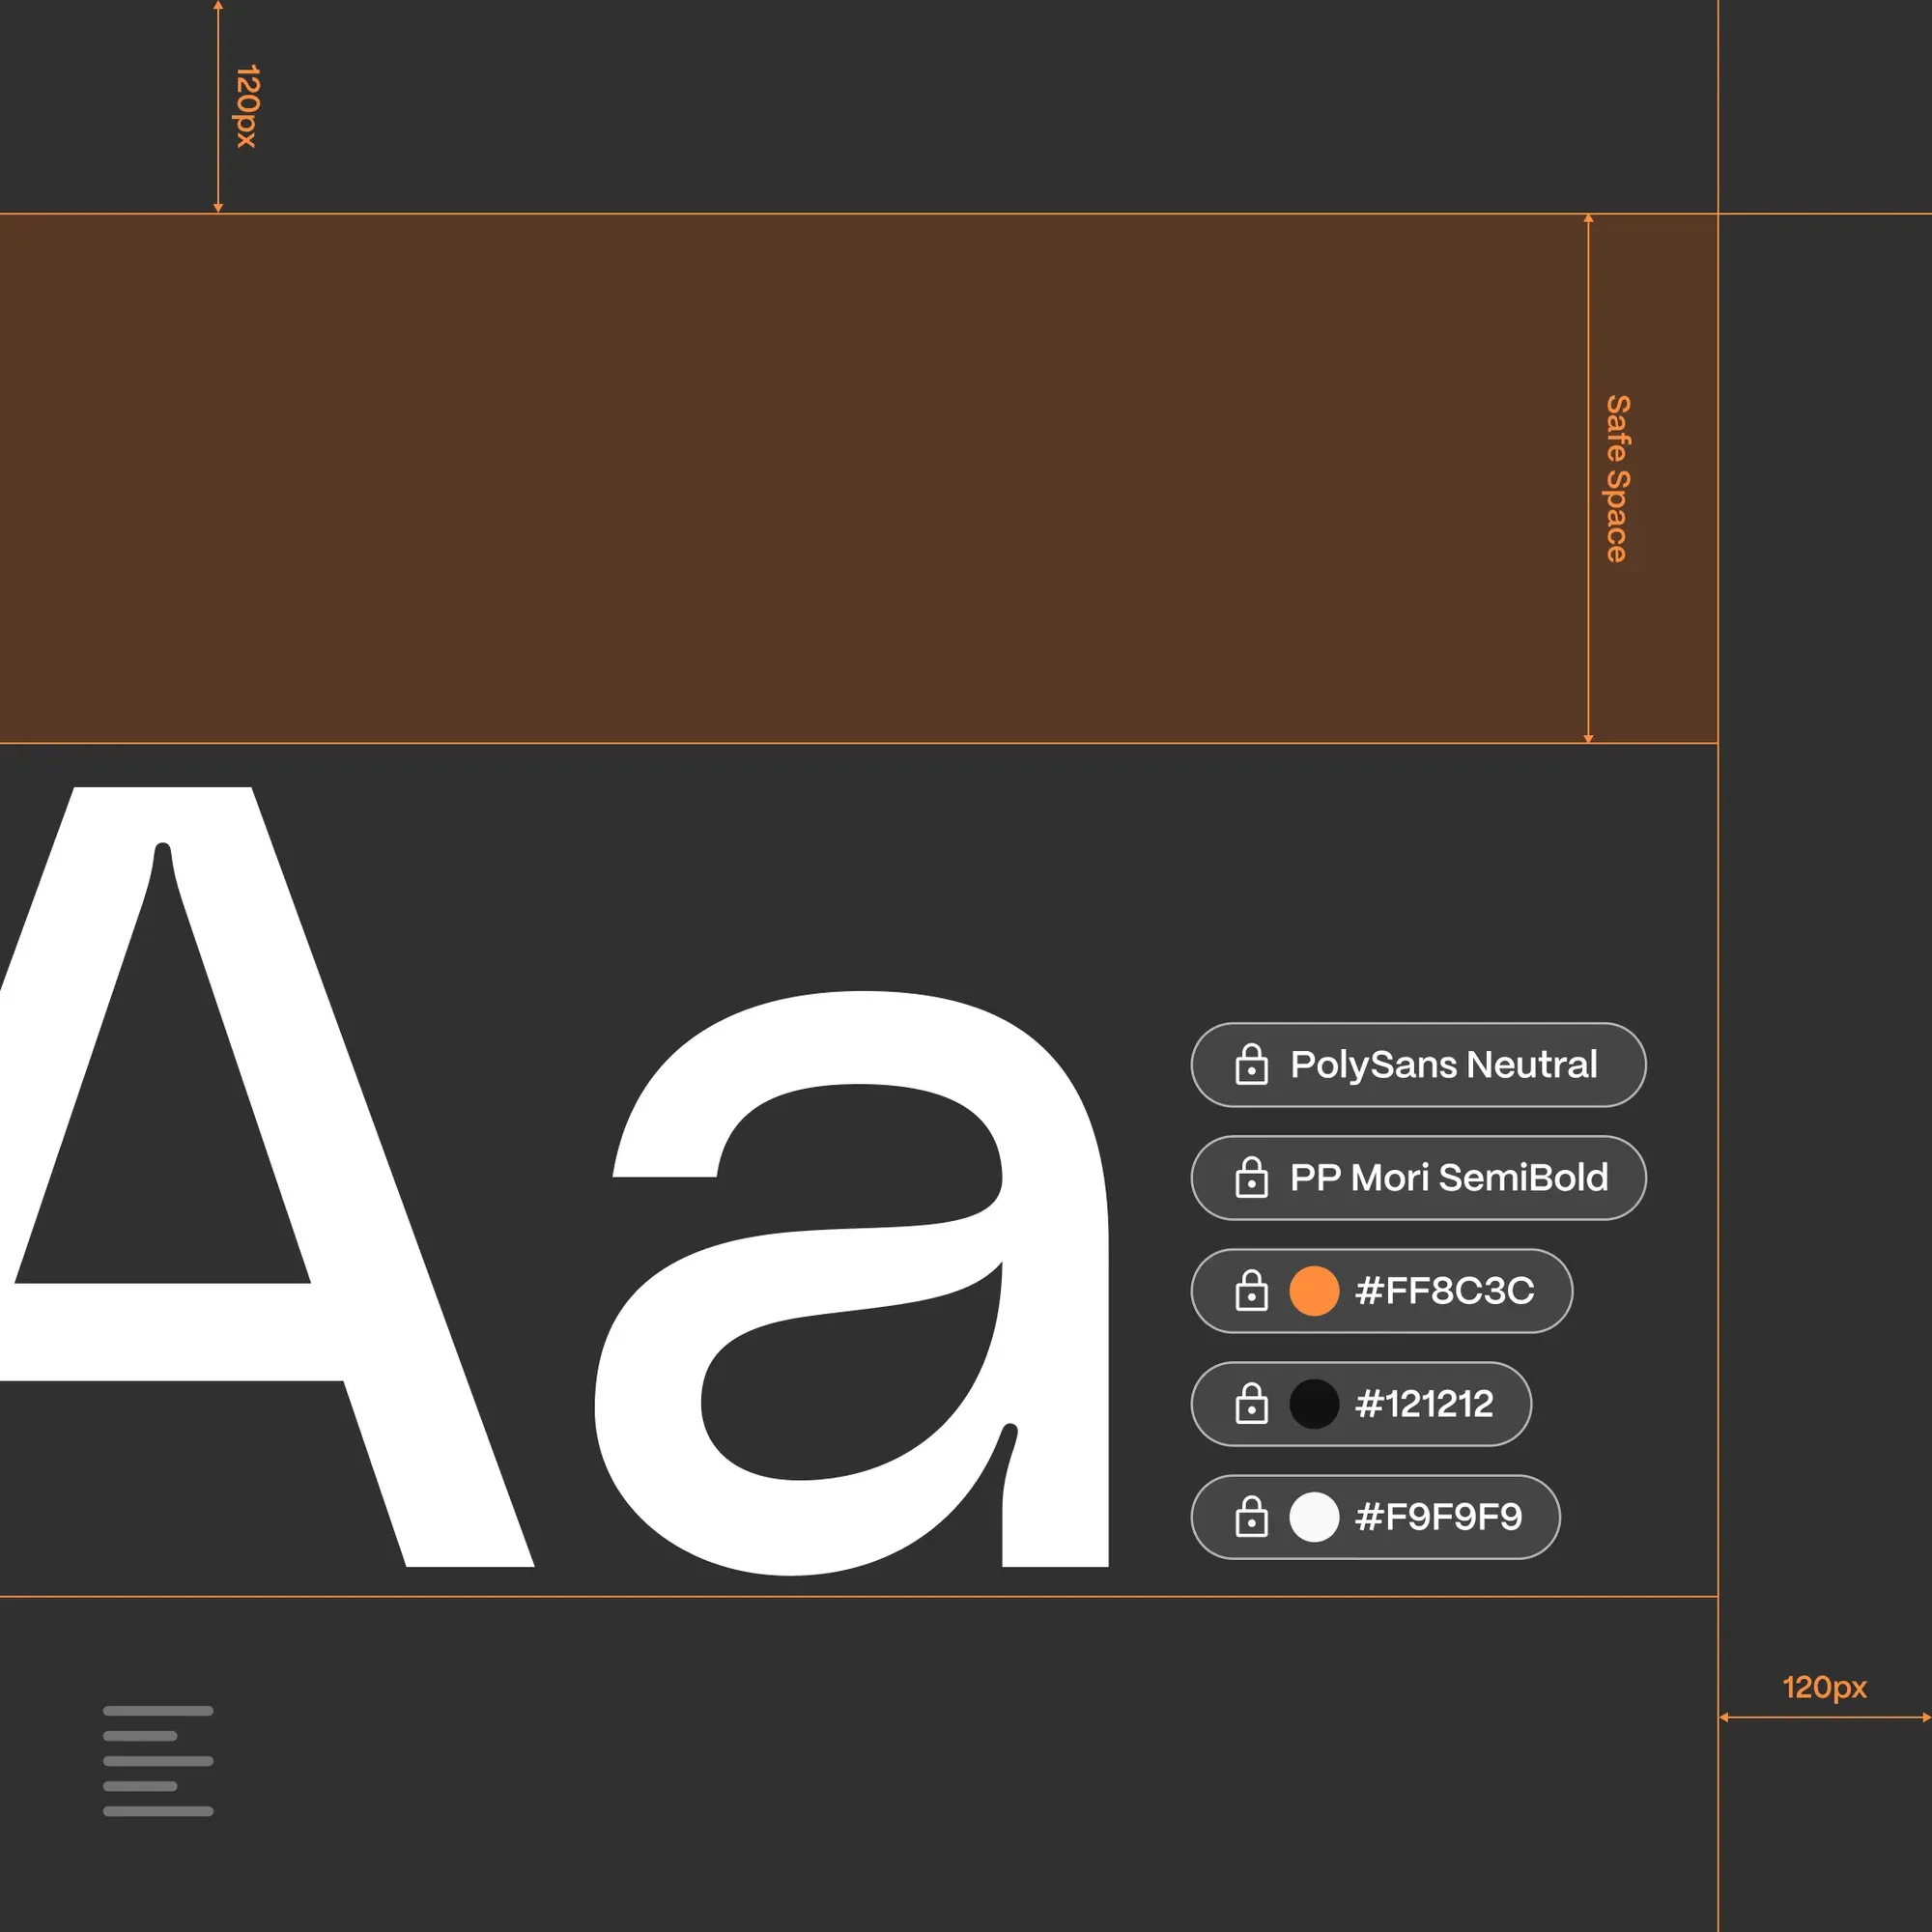This screenshot has height=1932, width=1932.
Task: Toggle the lock on the white color pill
Action: click(x=1253, y=1517)
